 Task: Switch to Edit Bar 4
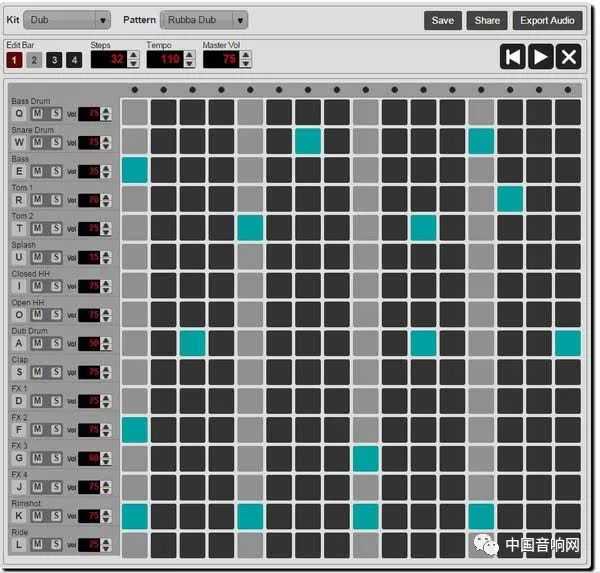coord(74,61)
